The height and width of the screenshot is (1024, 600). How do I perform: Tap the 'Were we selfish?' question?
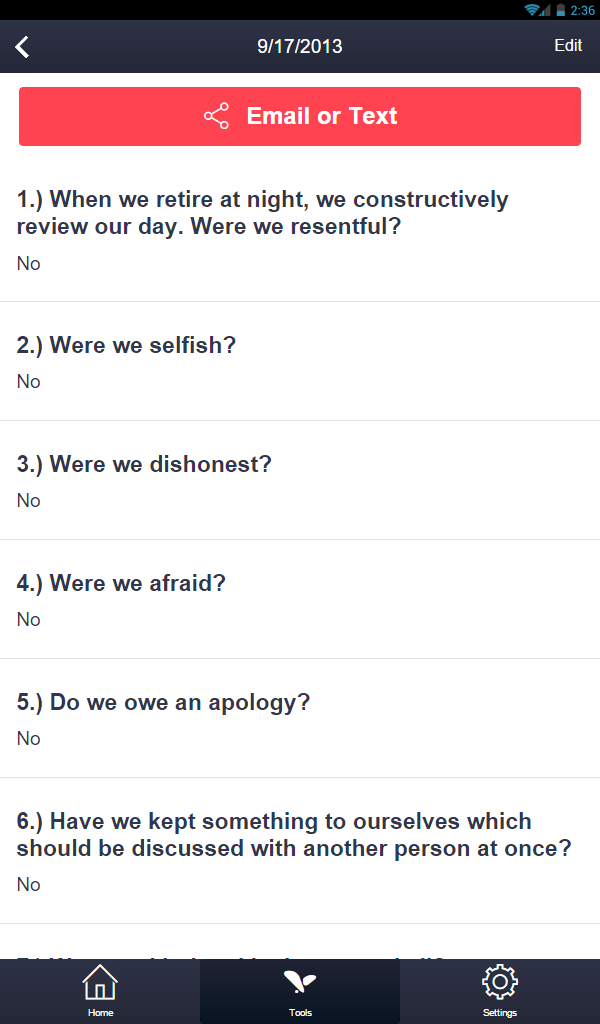[x=142, y=346]
